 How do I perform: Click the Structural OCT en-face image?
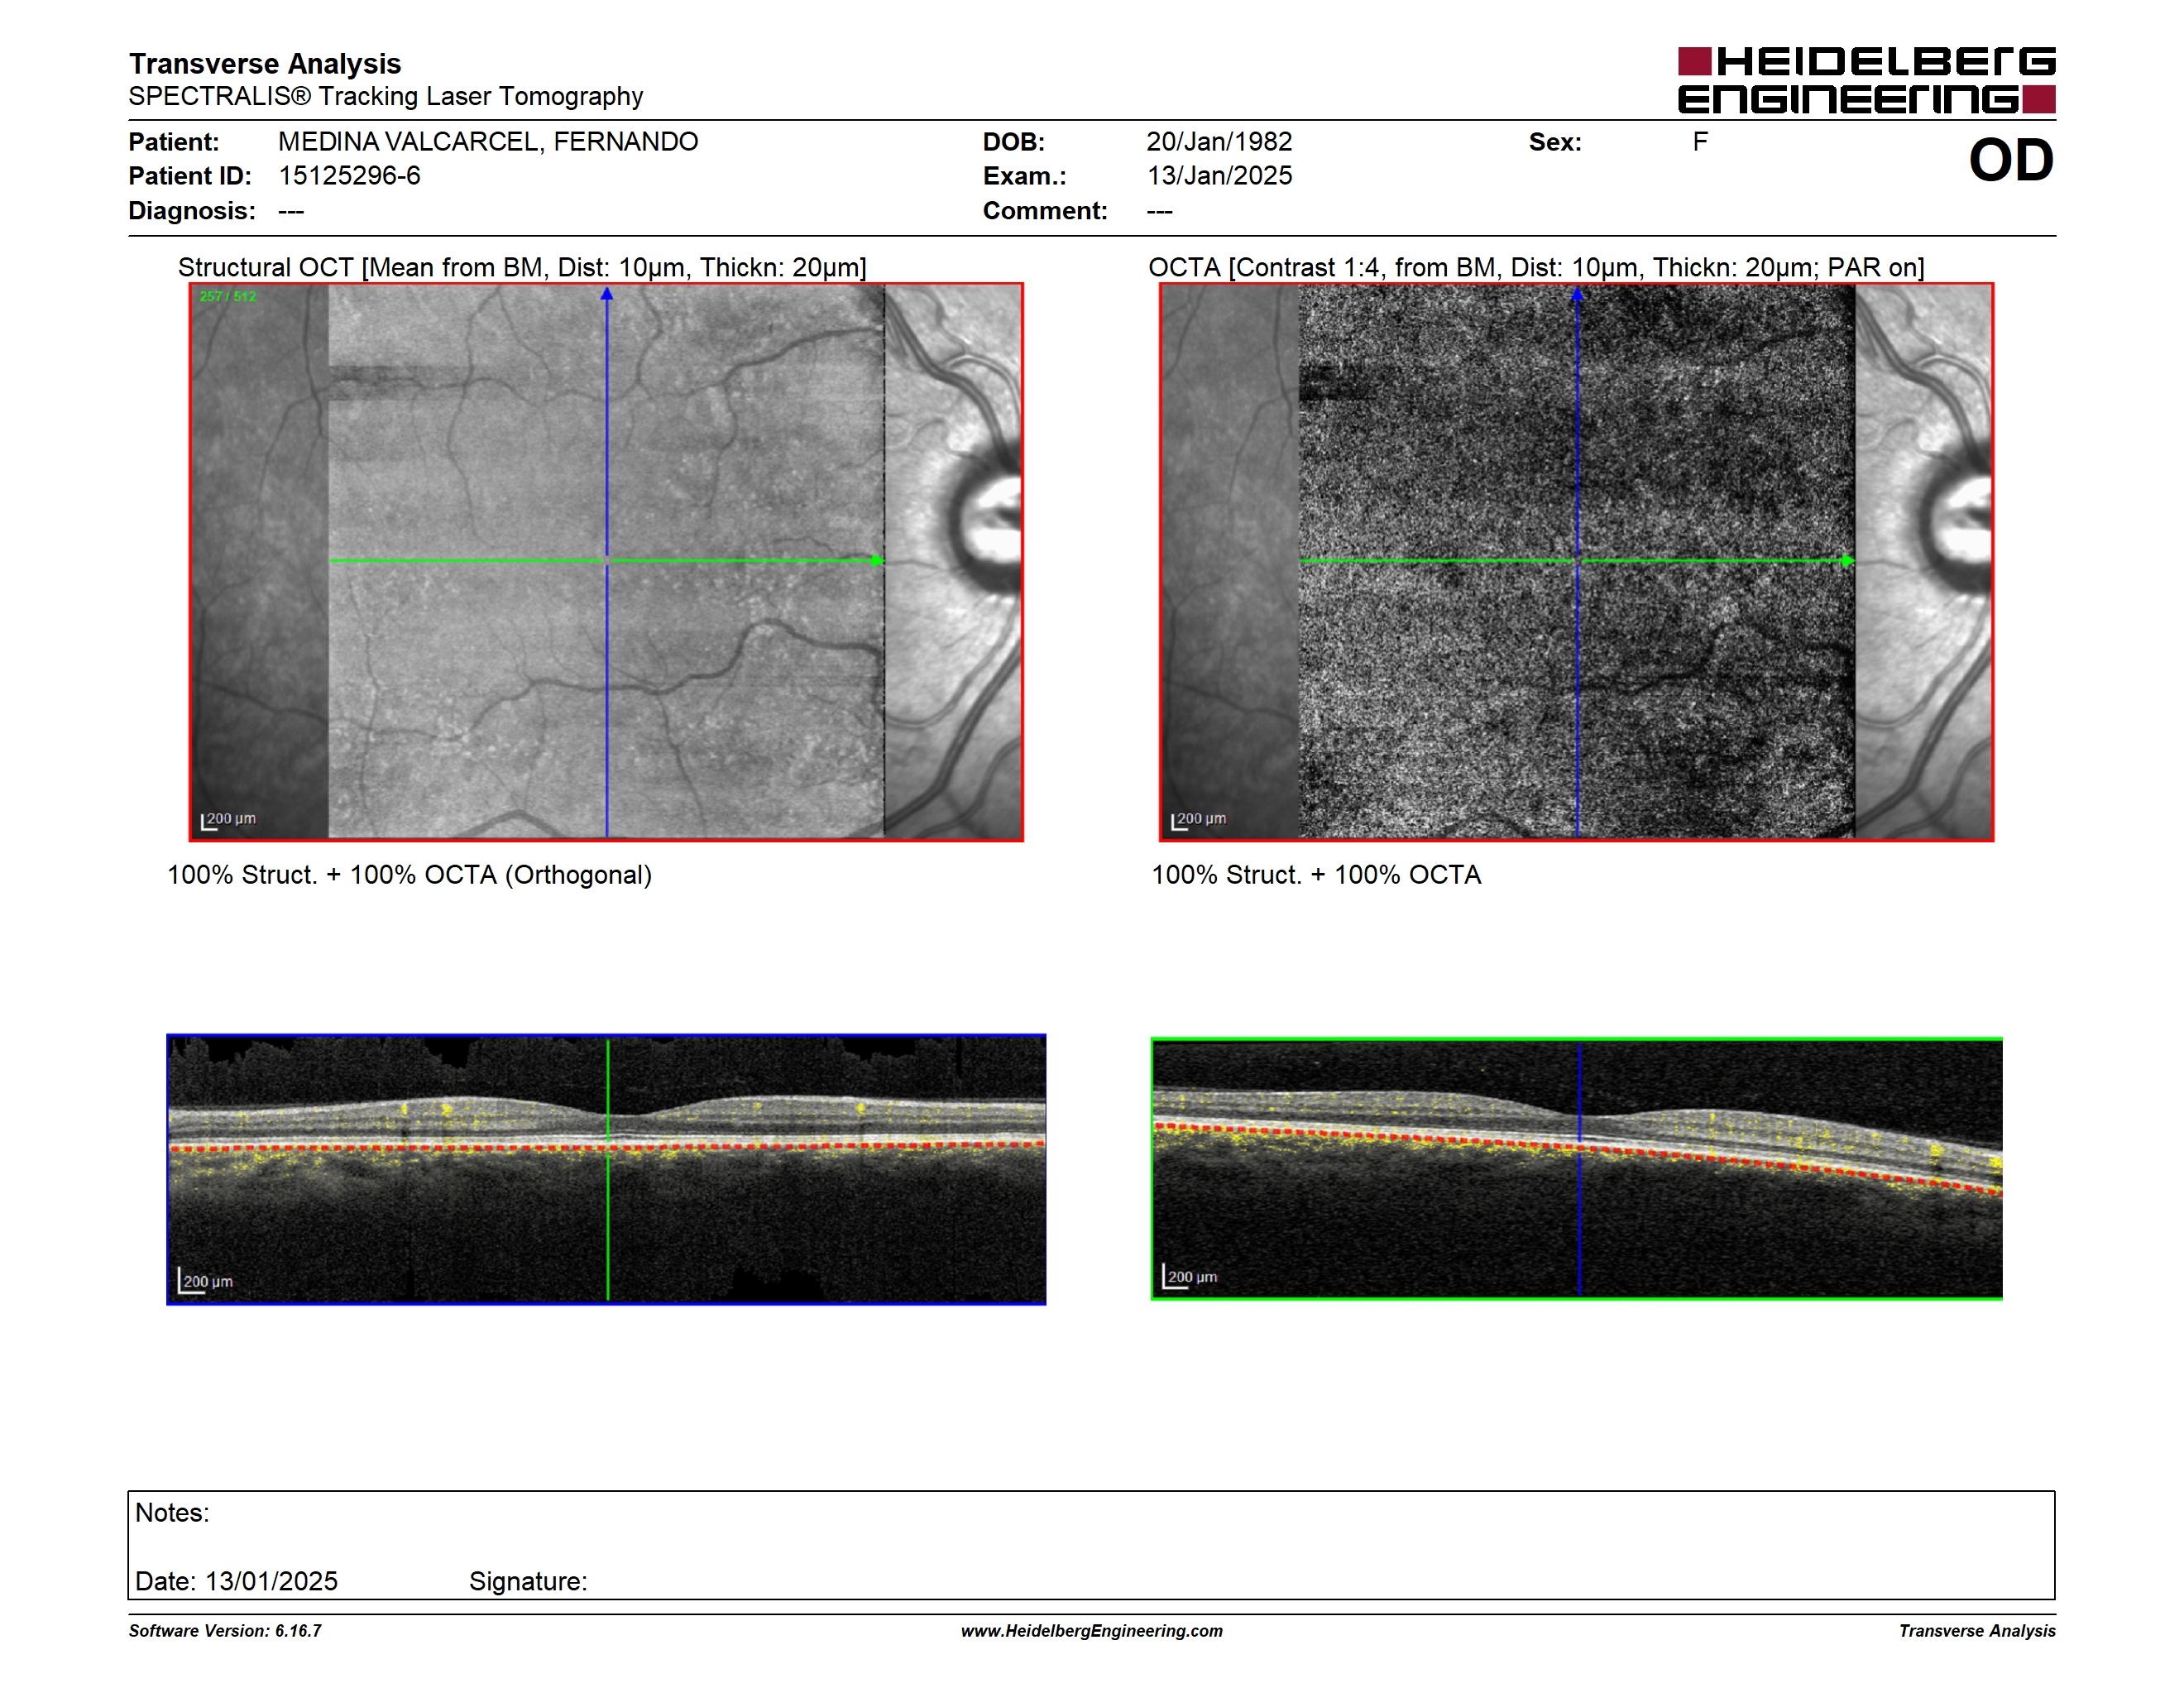pyautogui.click(x=606, y=562)
